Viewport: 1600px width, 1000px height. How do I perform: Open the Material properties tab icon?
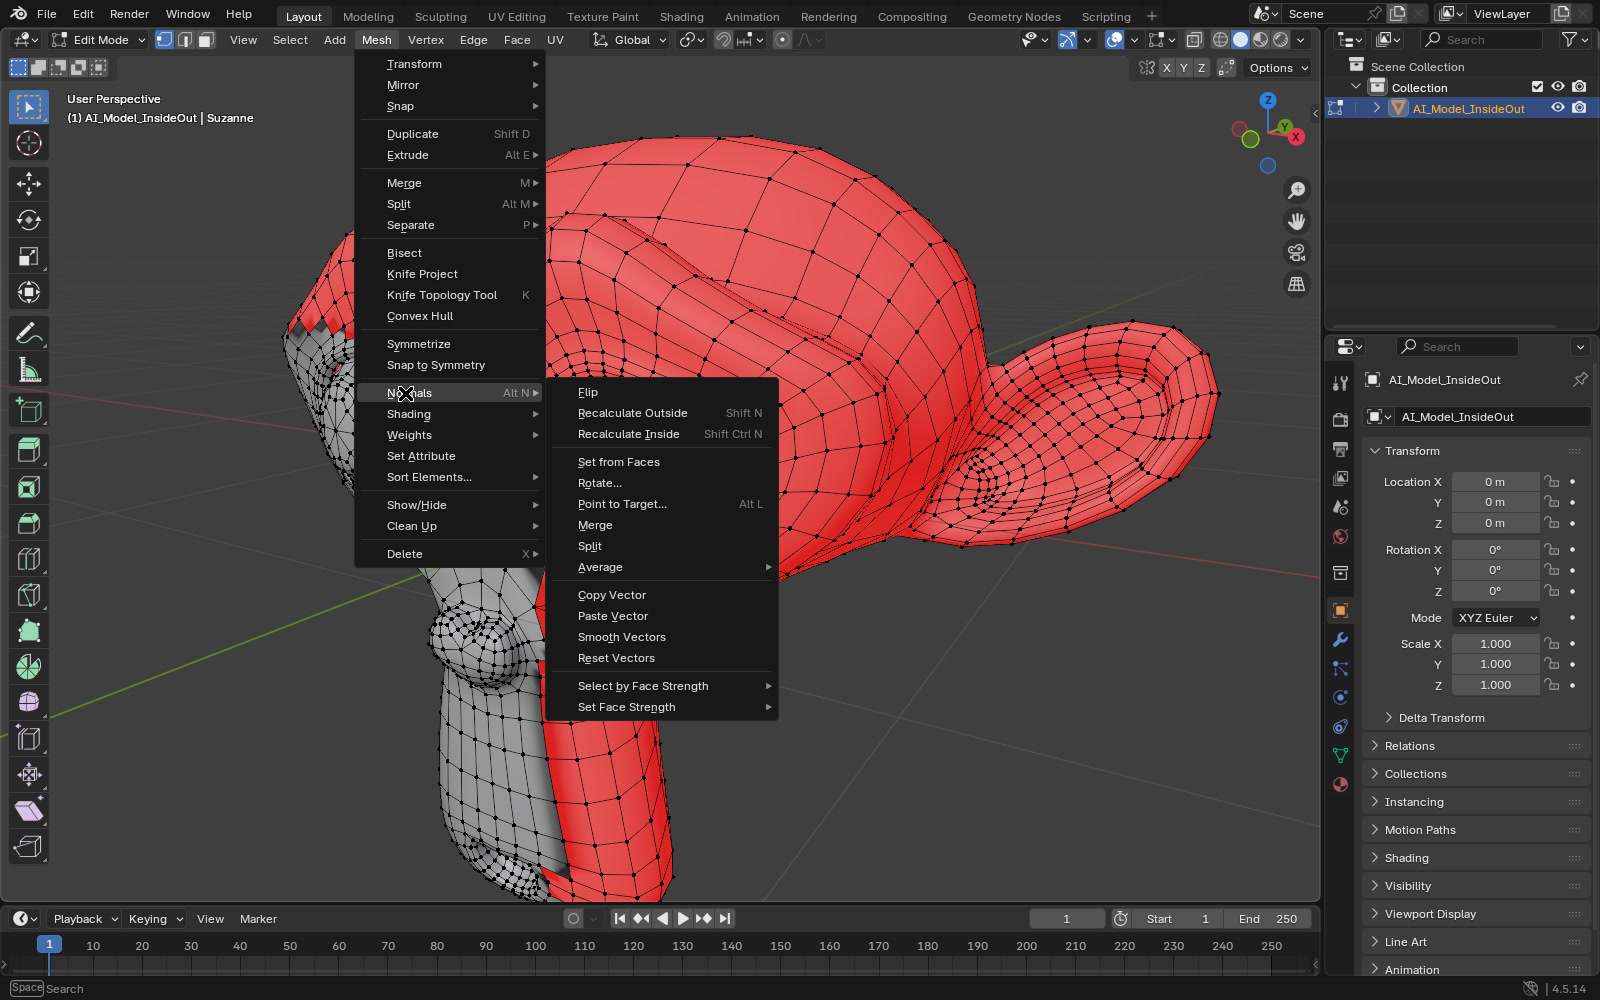pos(1341,785)
